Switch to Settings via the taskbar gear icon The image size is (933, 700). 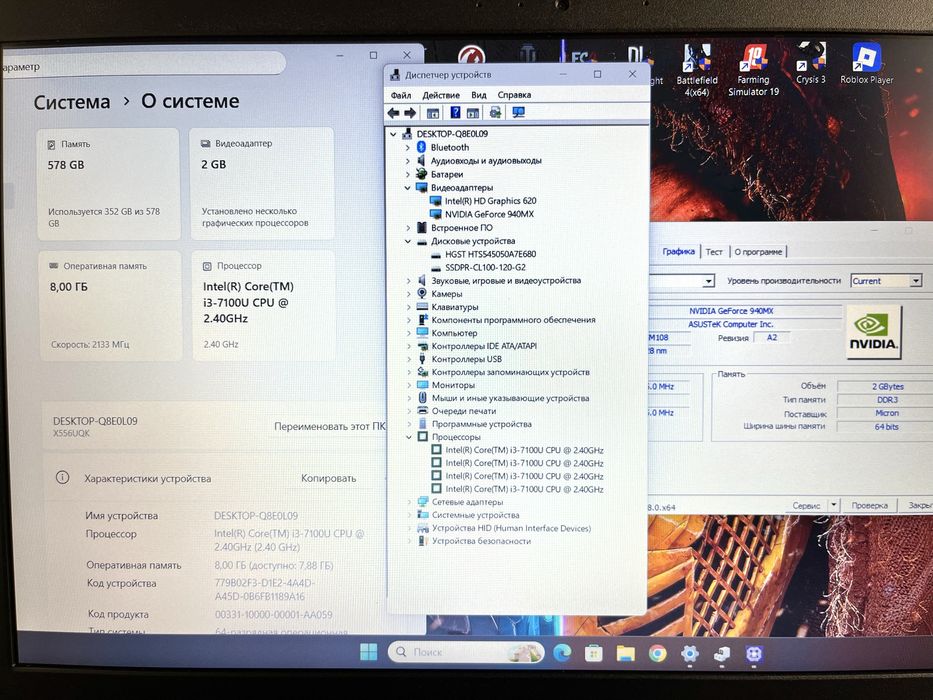[690, 654]
